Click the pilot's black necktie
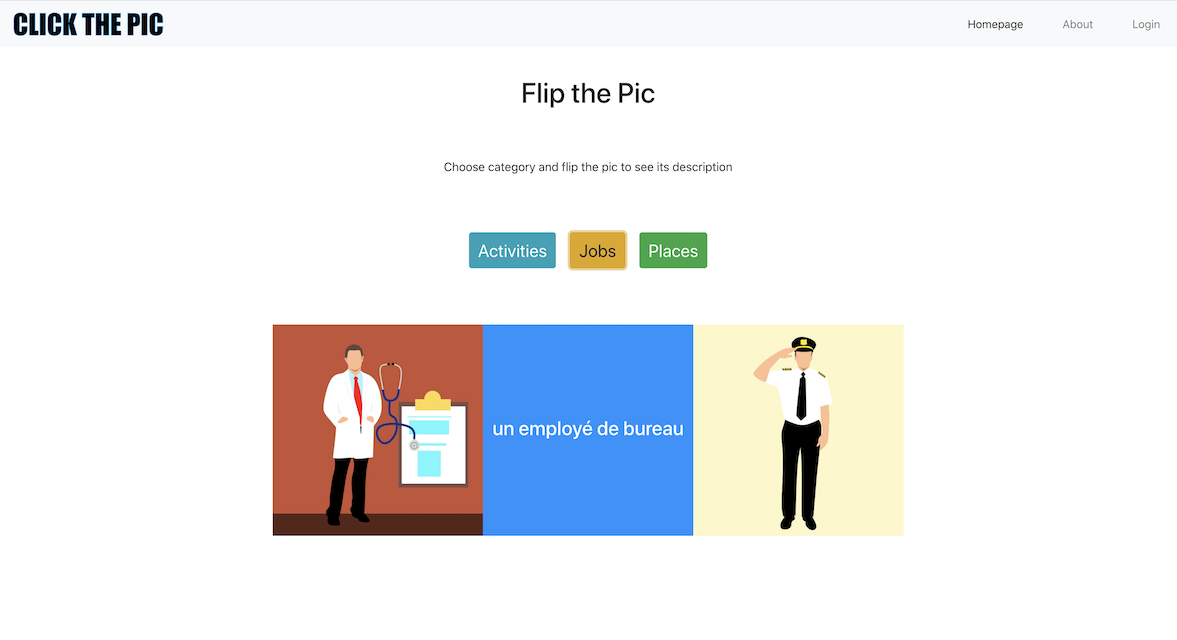The width and height of the screenshot is (1177, 640). [802, 395]
